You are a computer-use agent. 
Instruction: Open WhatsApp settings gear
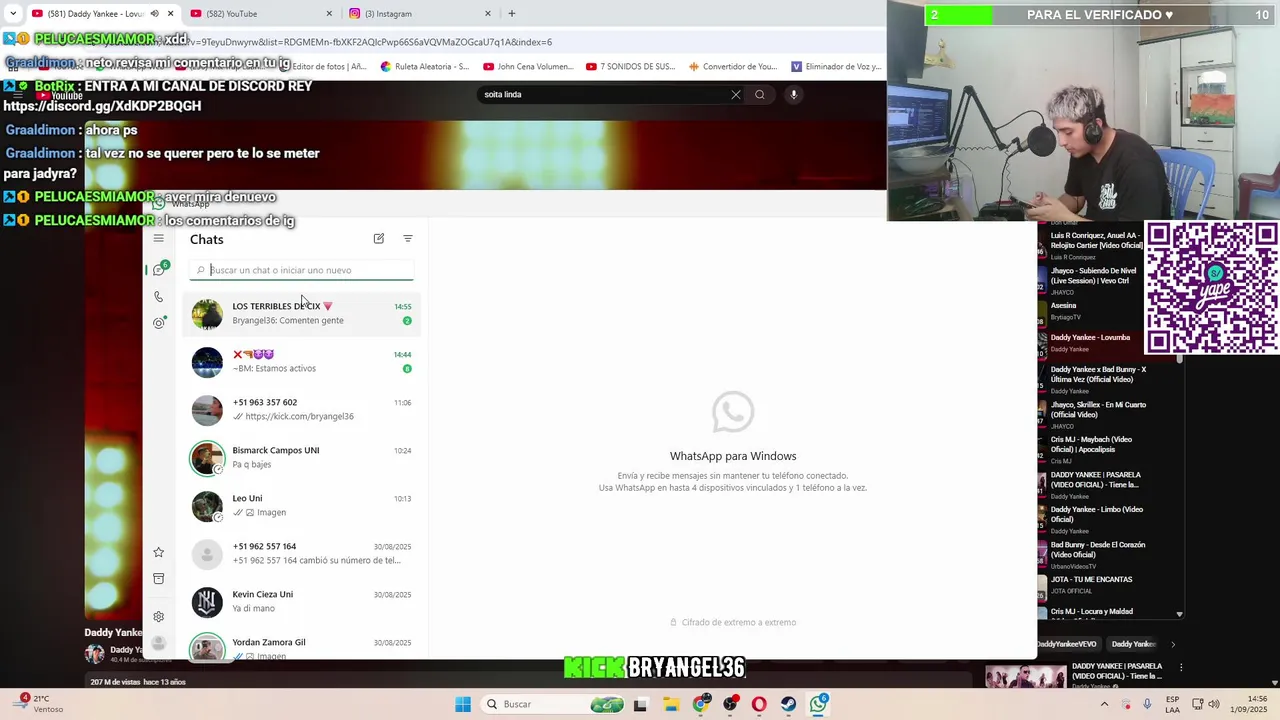coord(158,616)
